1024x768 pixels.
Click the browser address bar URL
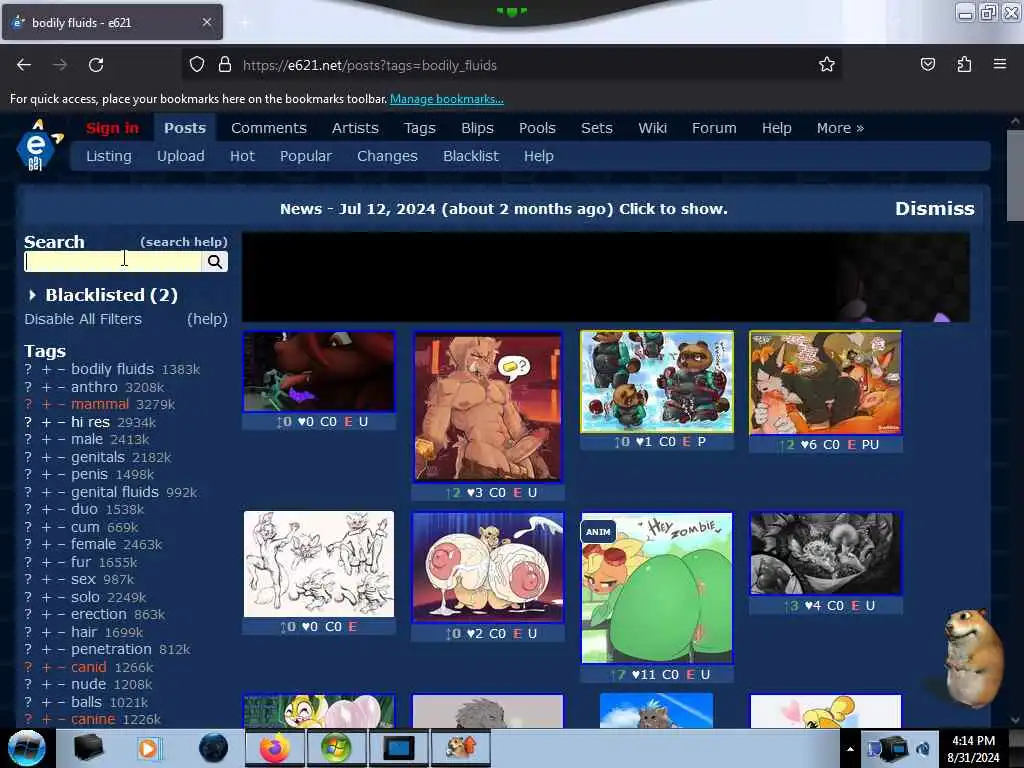370,65
